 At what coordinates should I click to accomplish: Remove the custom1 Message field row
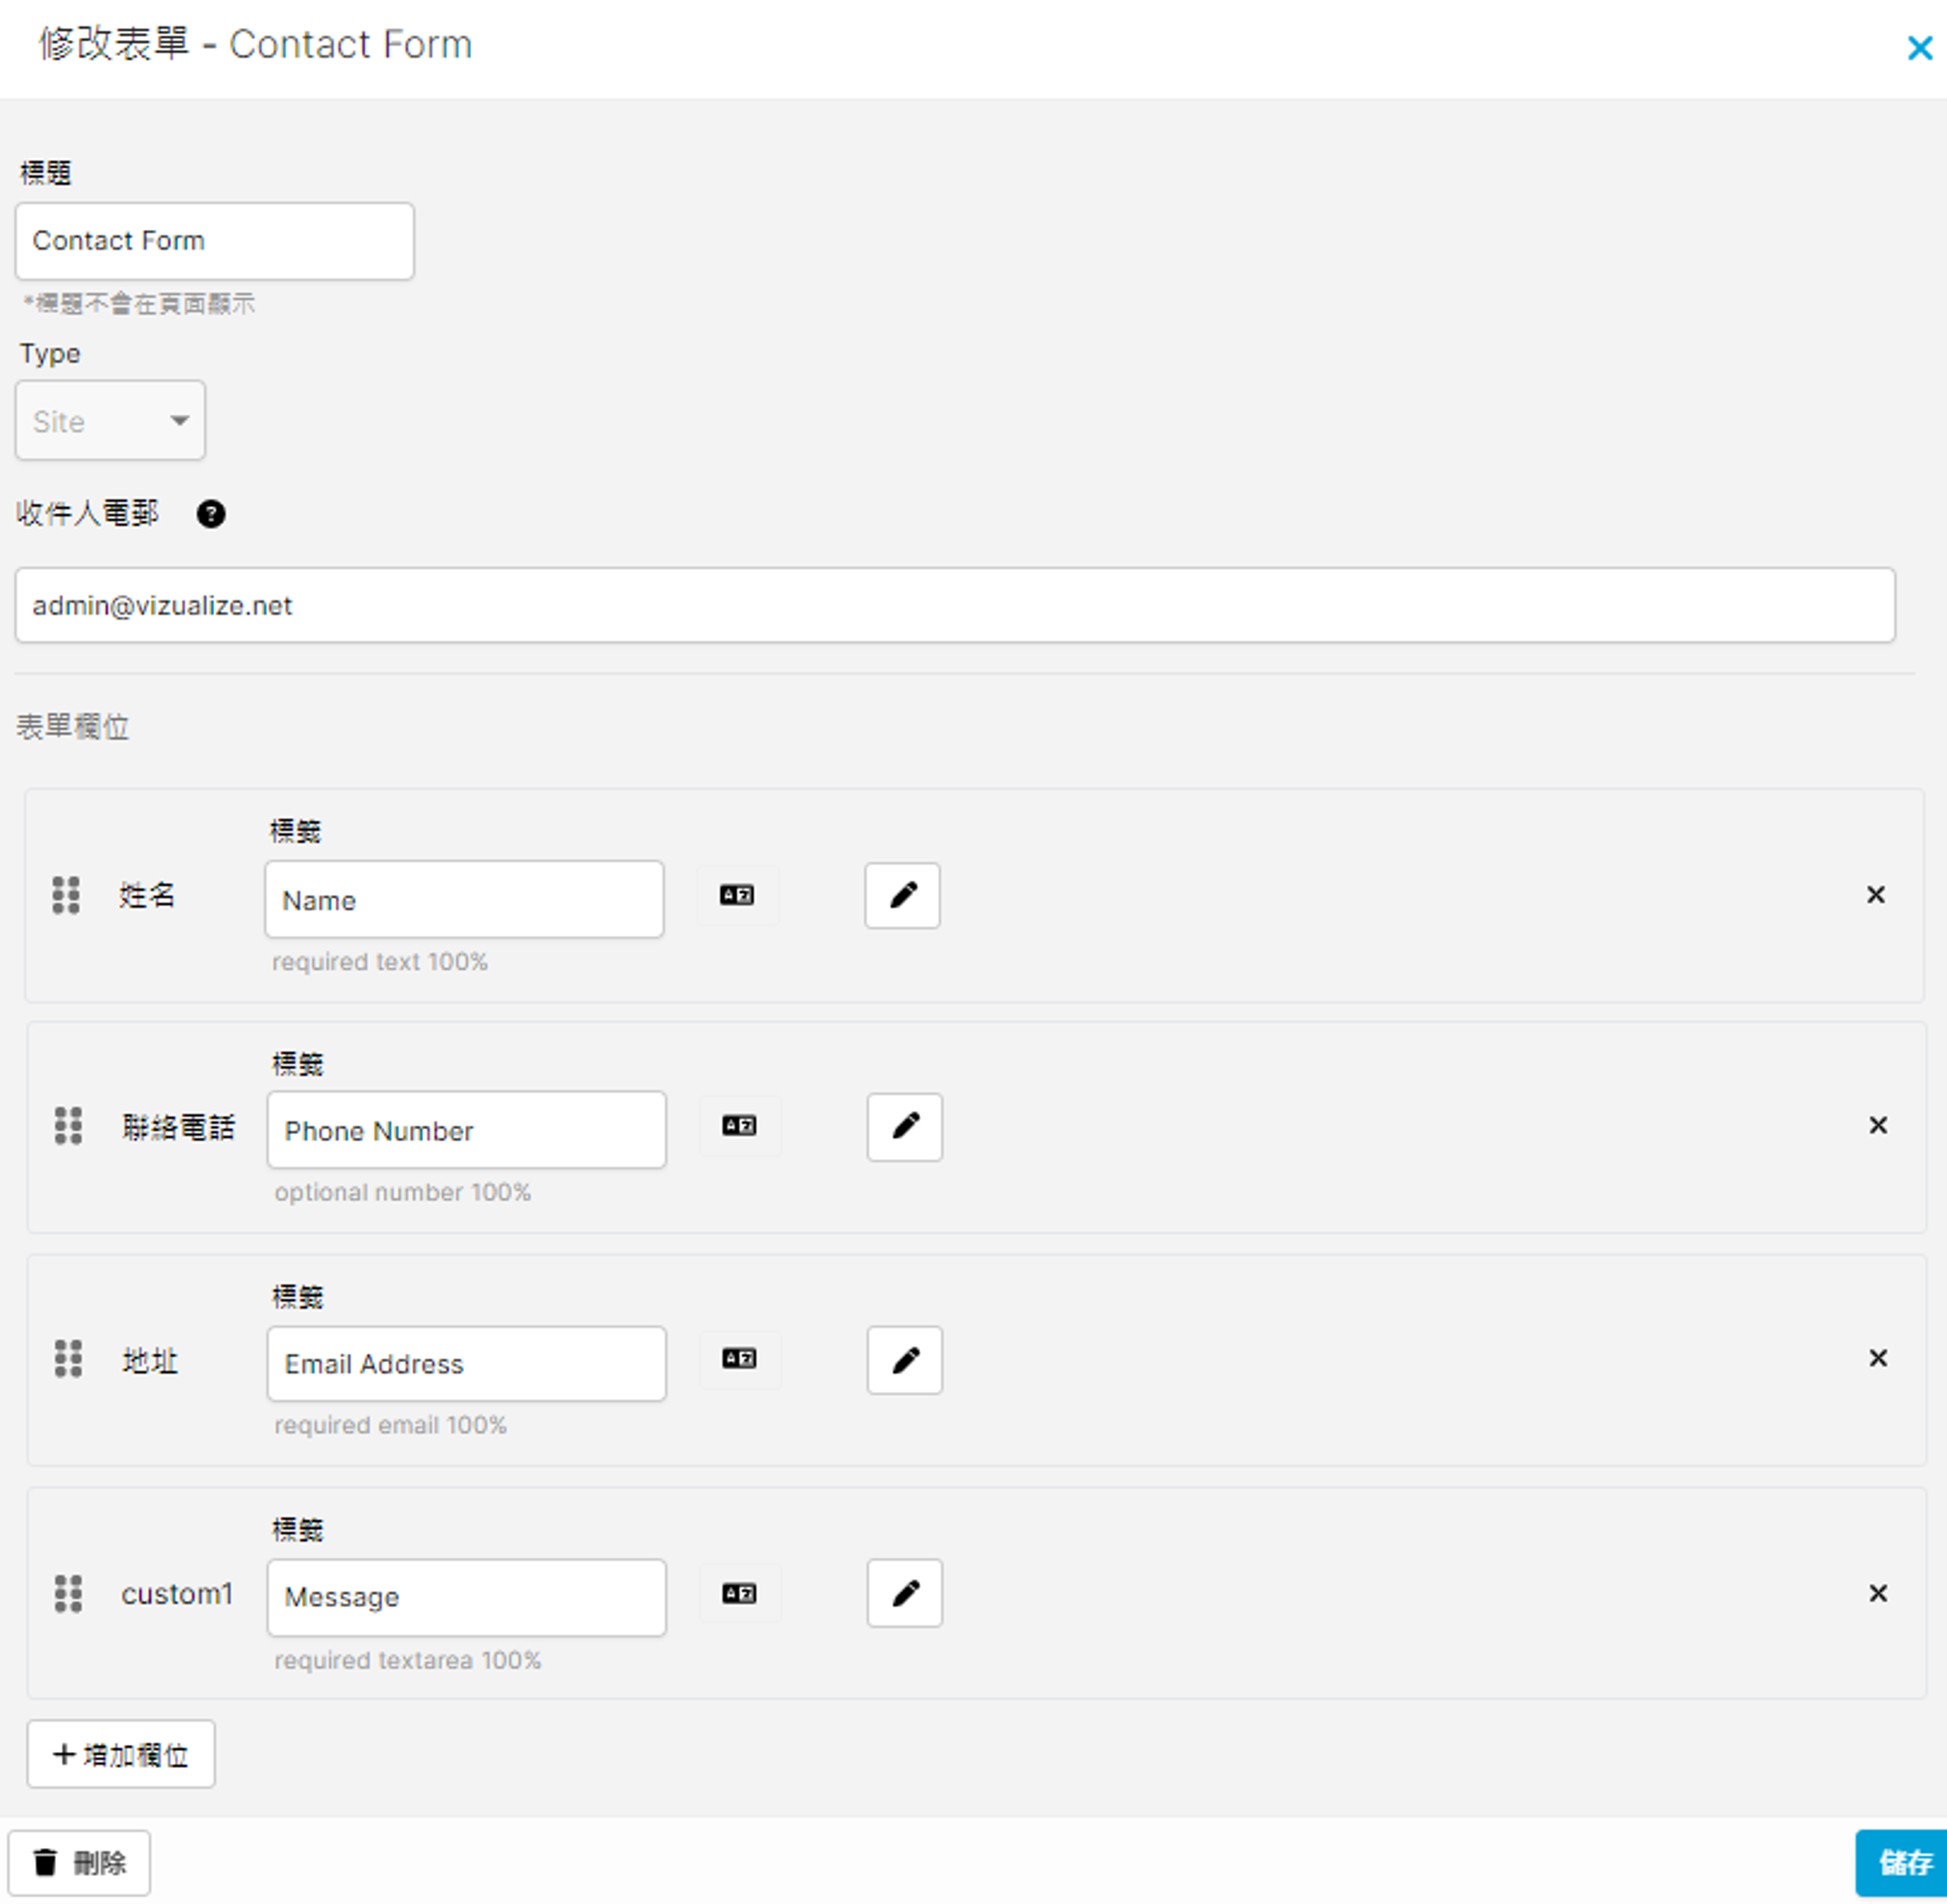[x=1878, y=1593]
